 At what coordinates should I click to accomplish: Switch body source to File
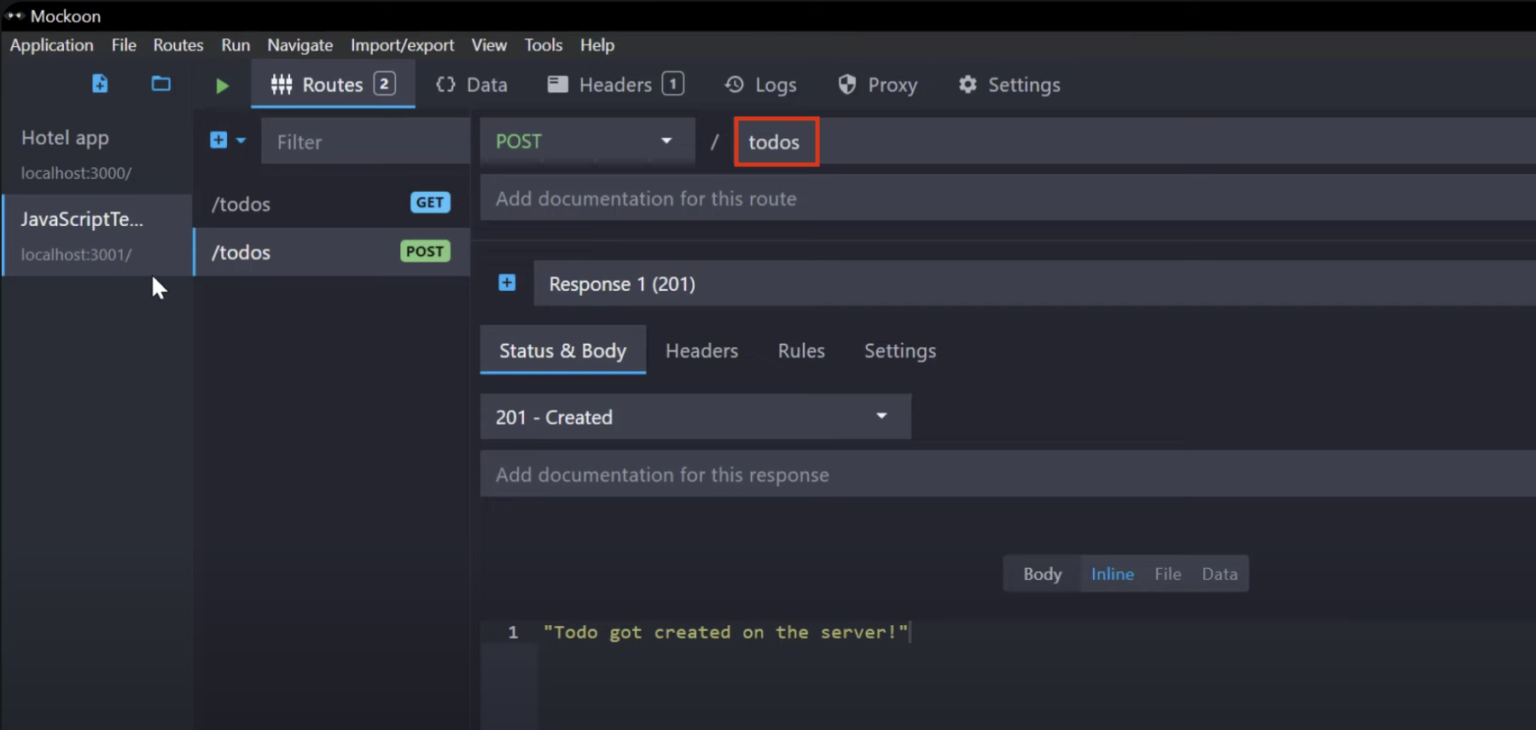(x=1167, y=573)
